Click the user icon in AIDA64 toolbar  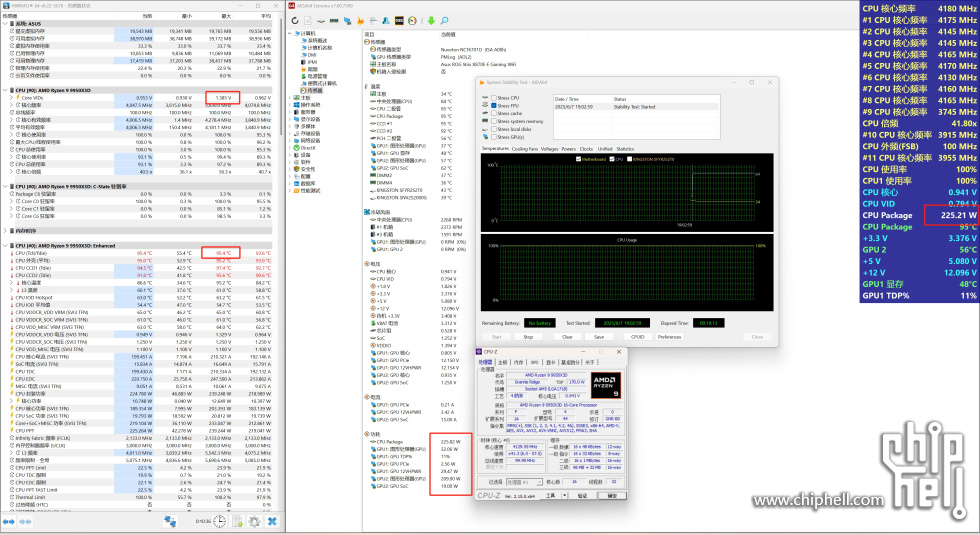point(386,21)
